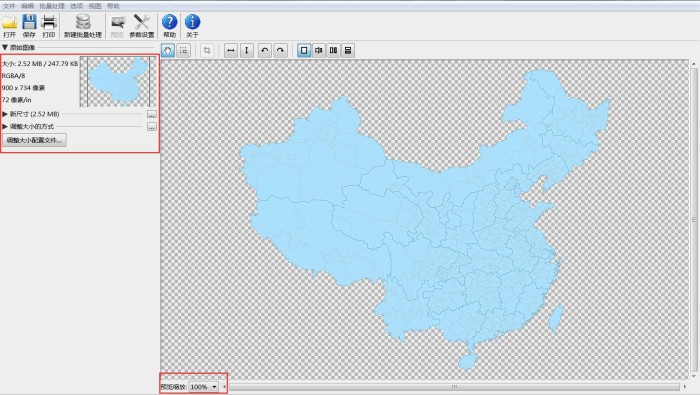Open a file with the 打开 folder icon
Viewport: 700px width, 395px height.
[x=9, y=25]
